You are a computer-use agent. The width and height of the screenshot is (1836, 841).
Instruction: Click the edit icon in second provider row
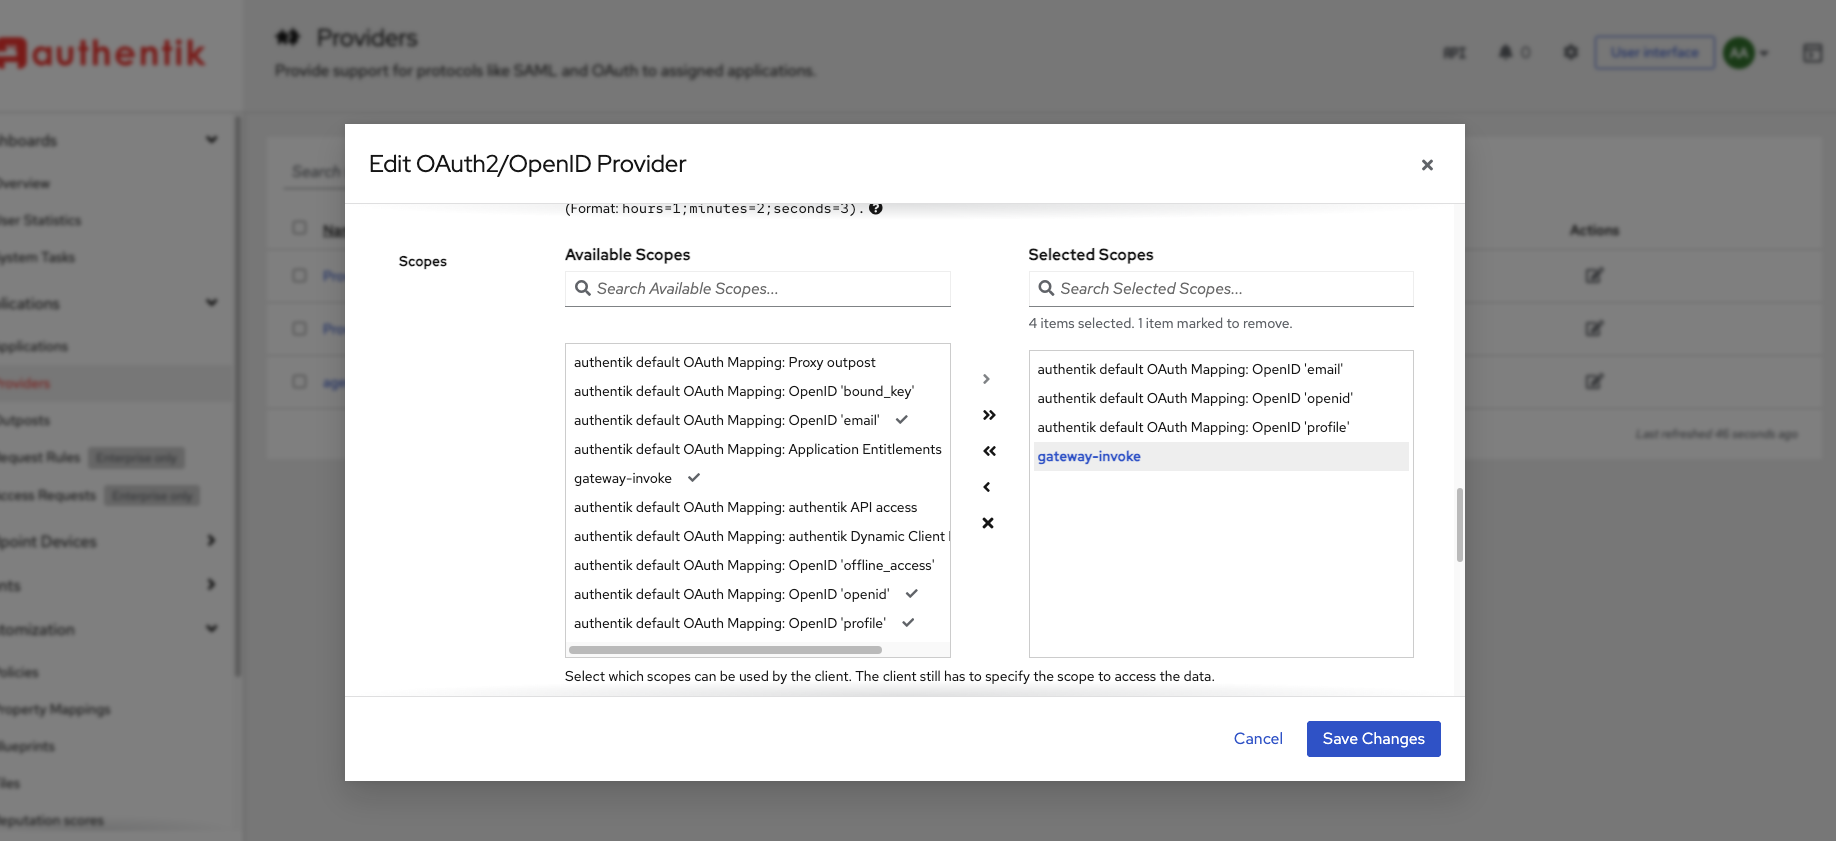(x=1594, y=329)
